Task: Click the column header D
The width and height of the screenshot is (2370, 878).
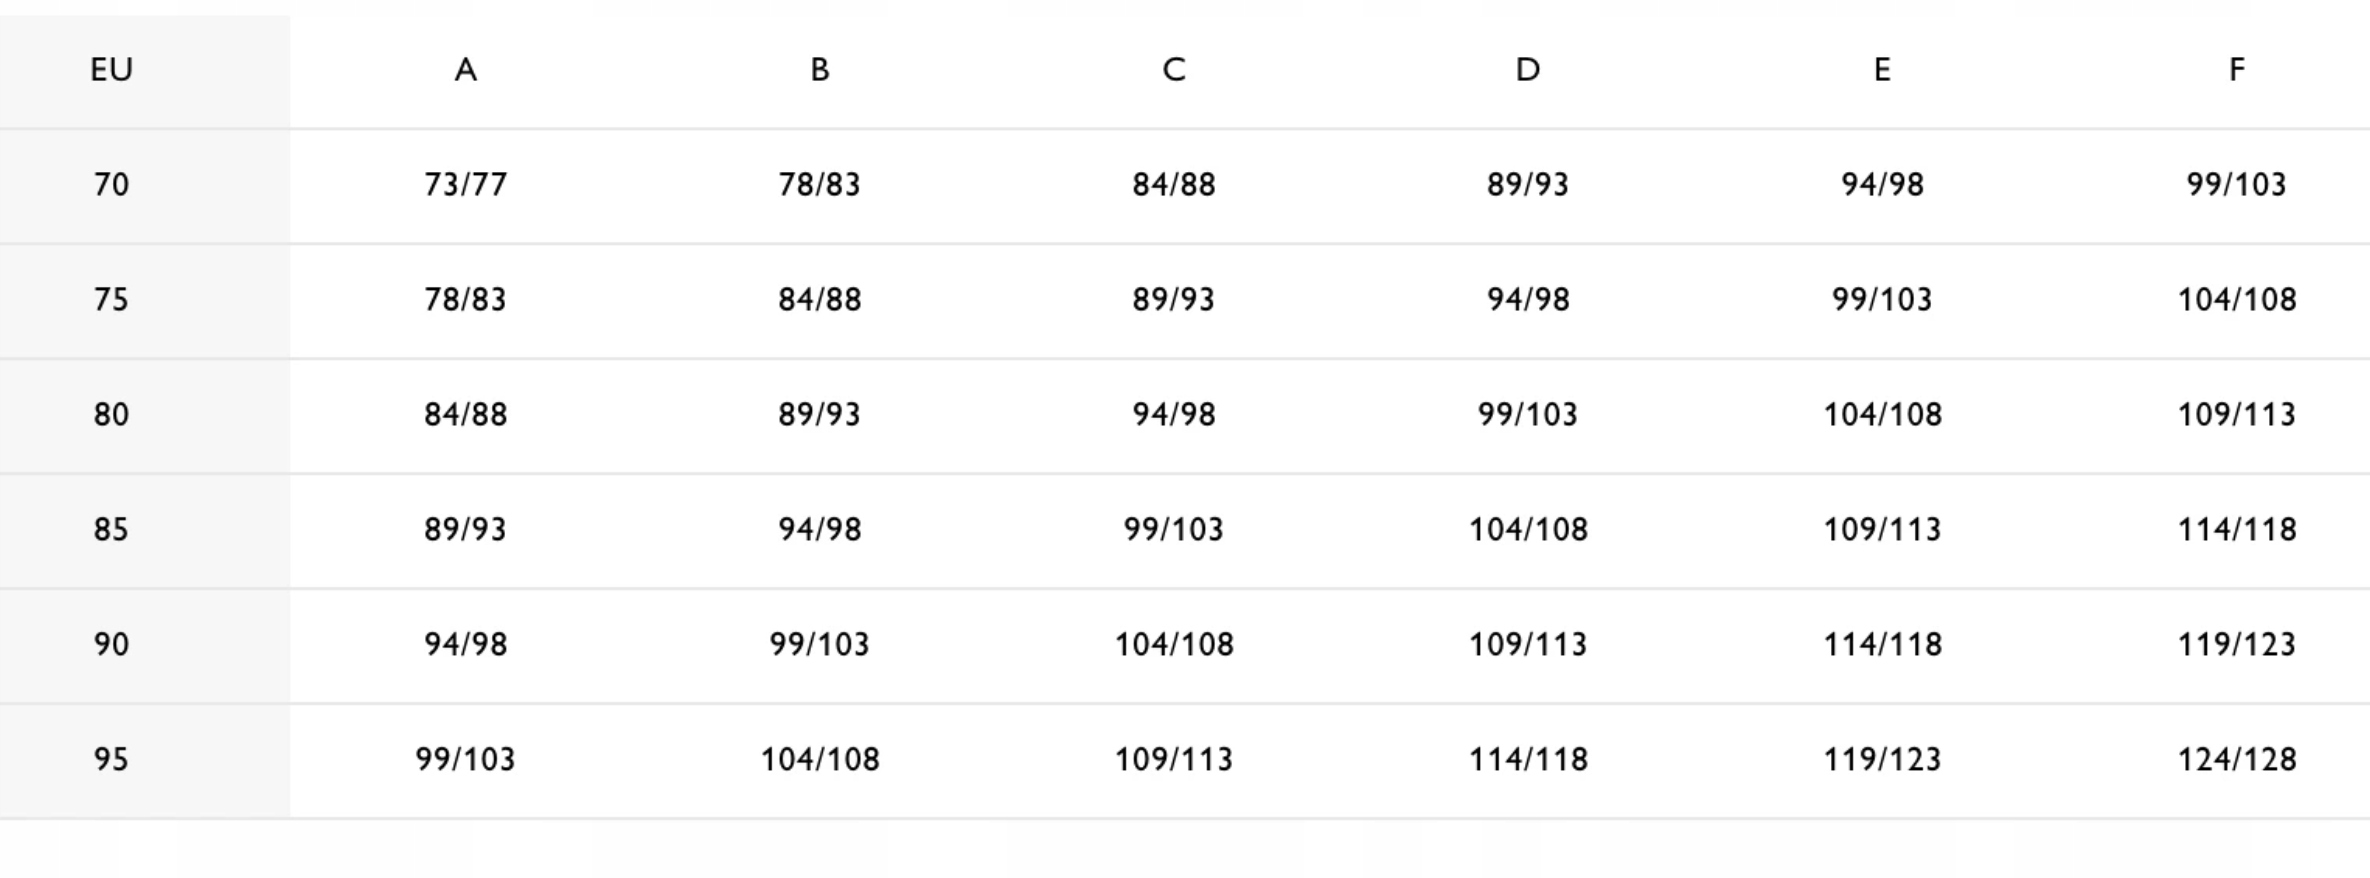Action: point(1527,70)
